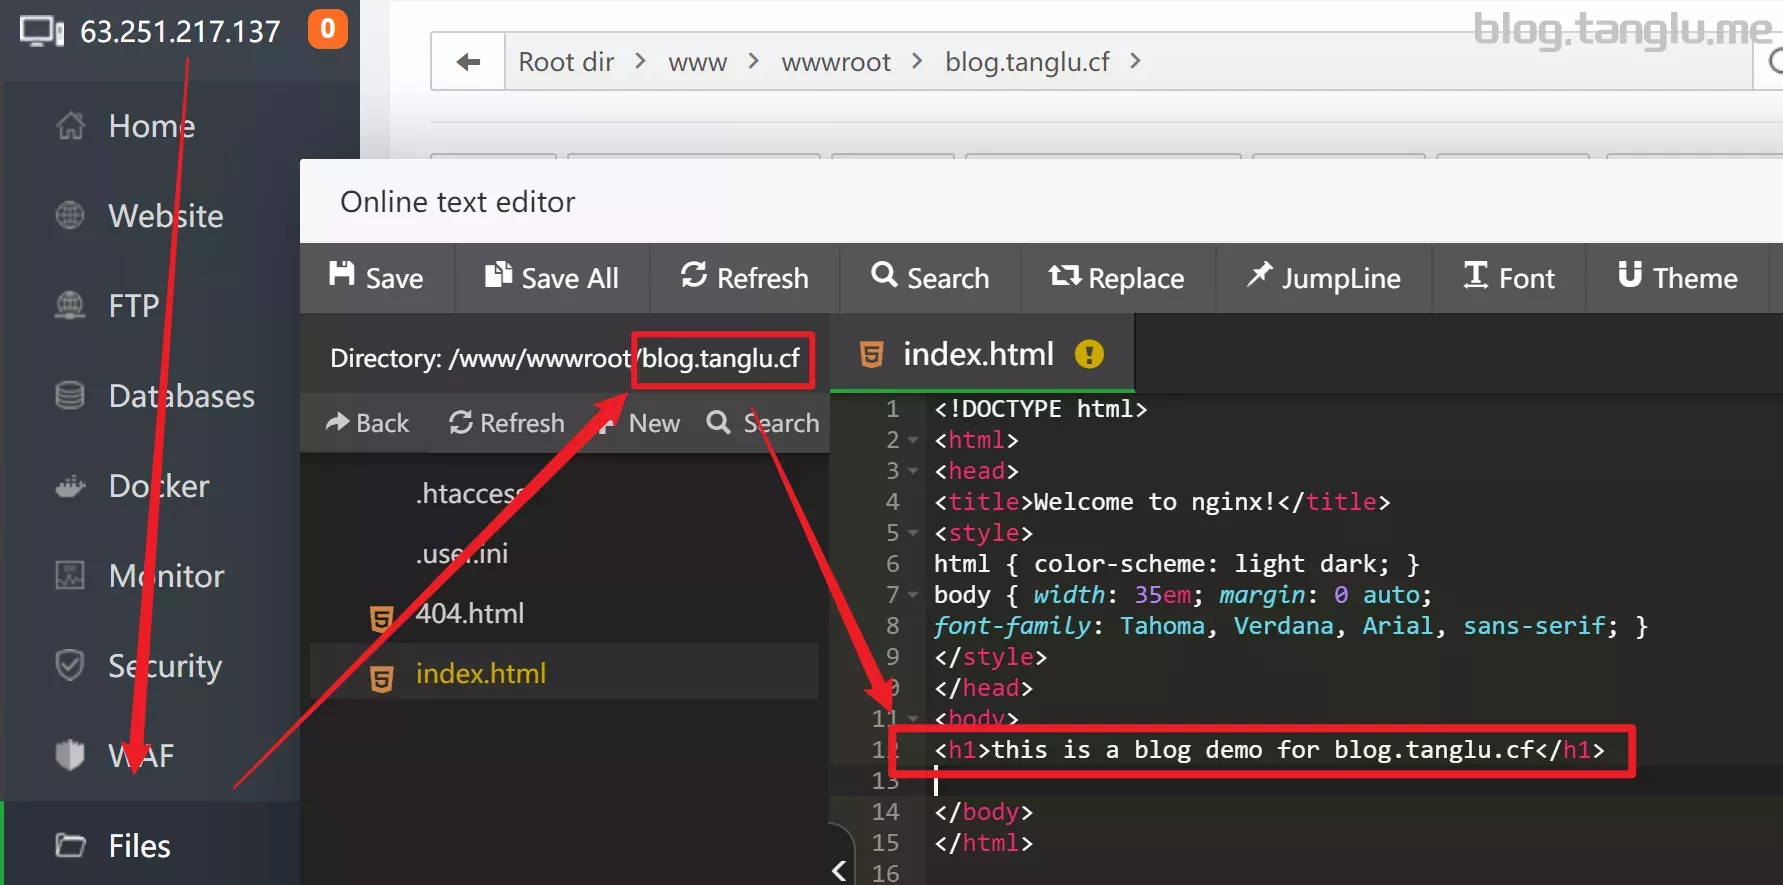Click the Save disk icon in editor toolbar
The image size is (1783, 885).
click(342, 275)
